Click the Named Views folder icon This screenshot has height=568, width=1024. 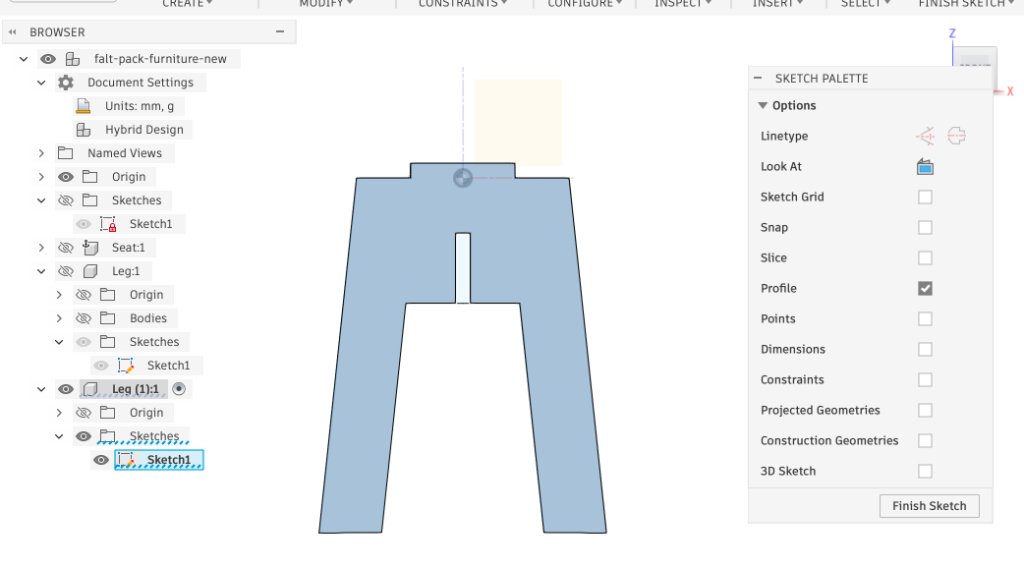[65, 153]
